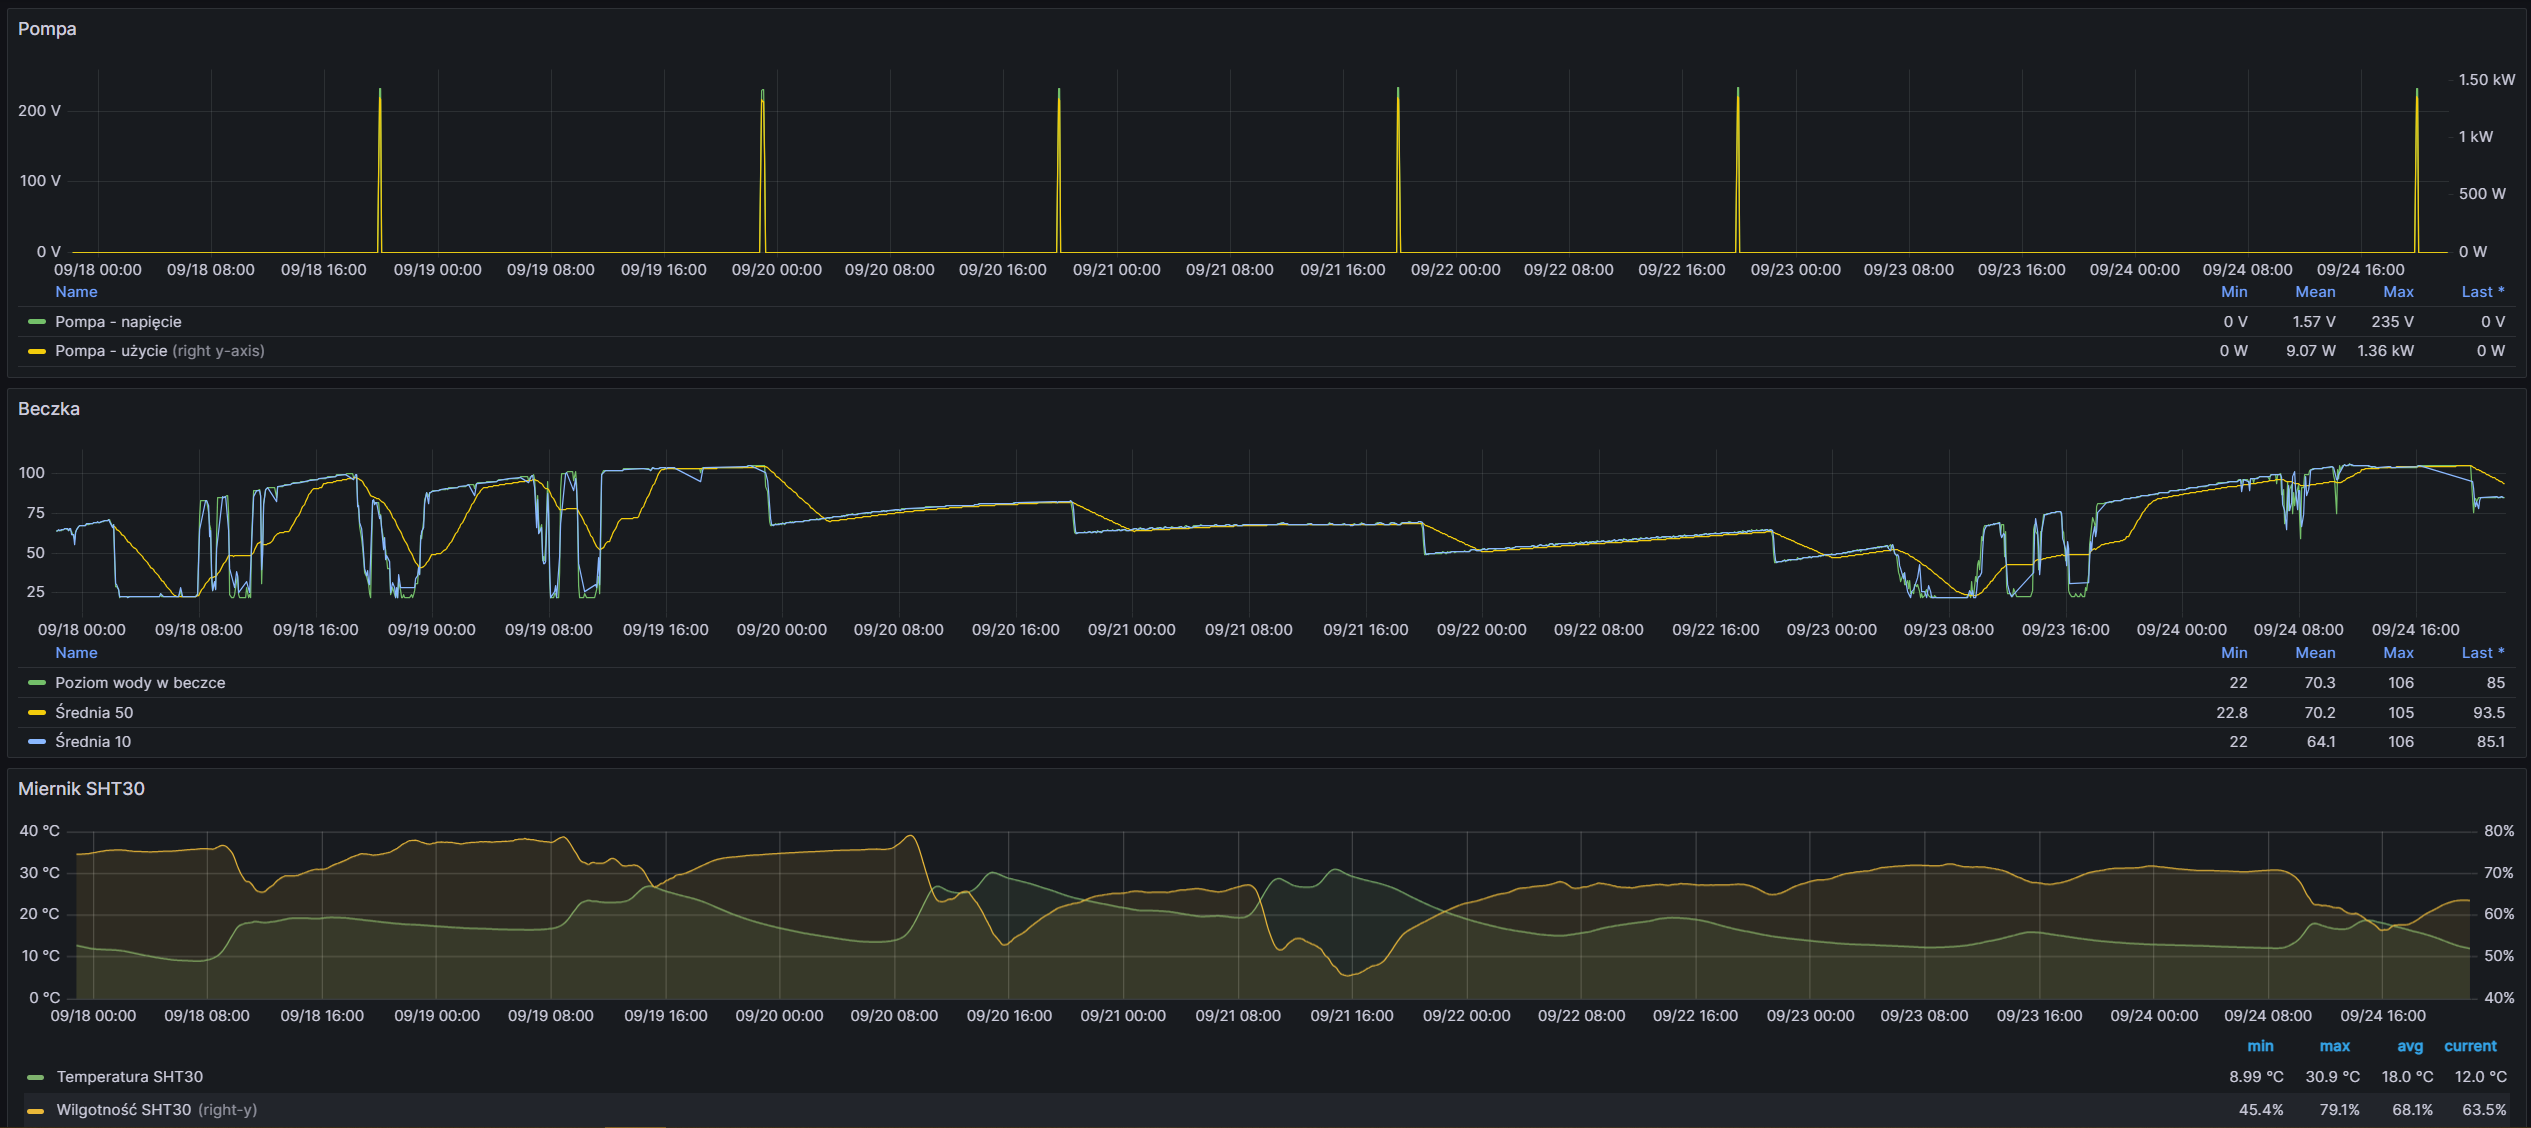The width and height of the screenshot is (2531, 1128).
Task: Click blue color icon beside Średnia 10
Action: pyautogui.click(x=37, y=742)
